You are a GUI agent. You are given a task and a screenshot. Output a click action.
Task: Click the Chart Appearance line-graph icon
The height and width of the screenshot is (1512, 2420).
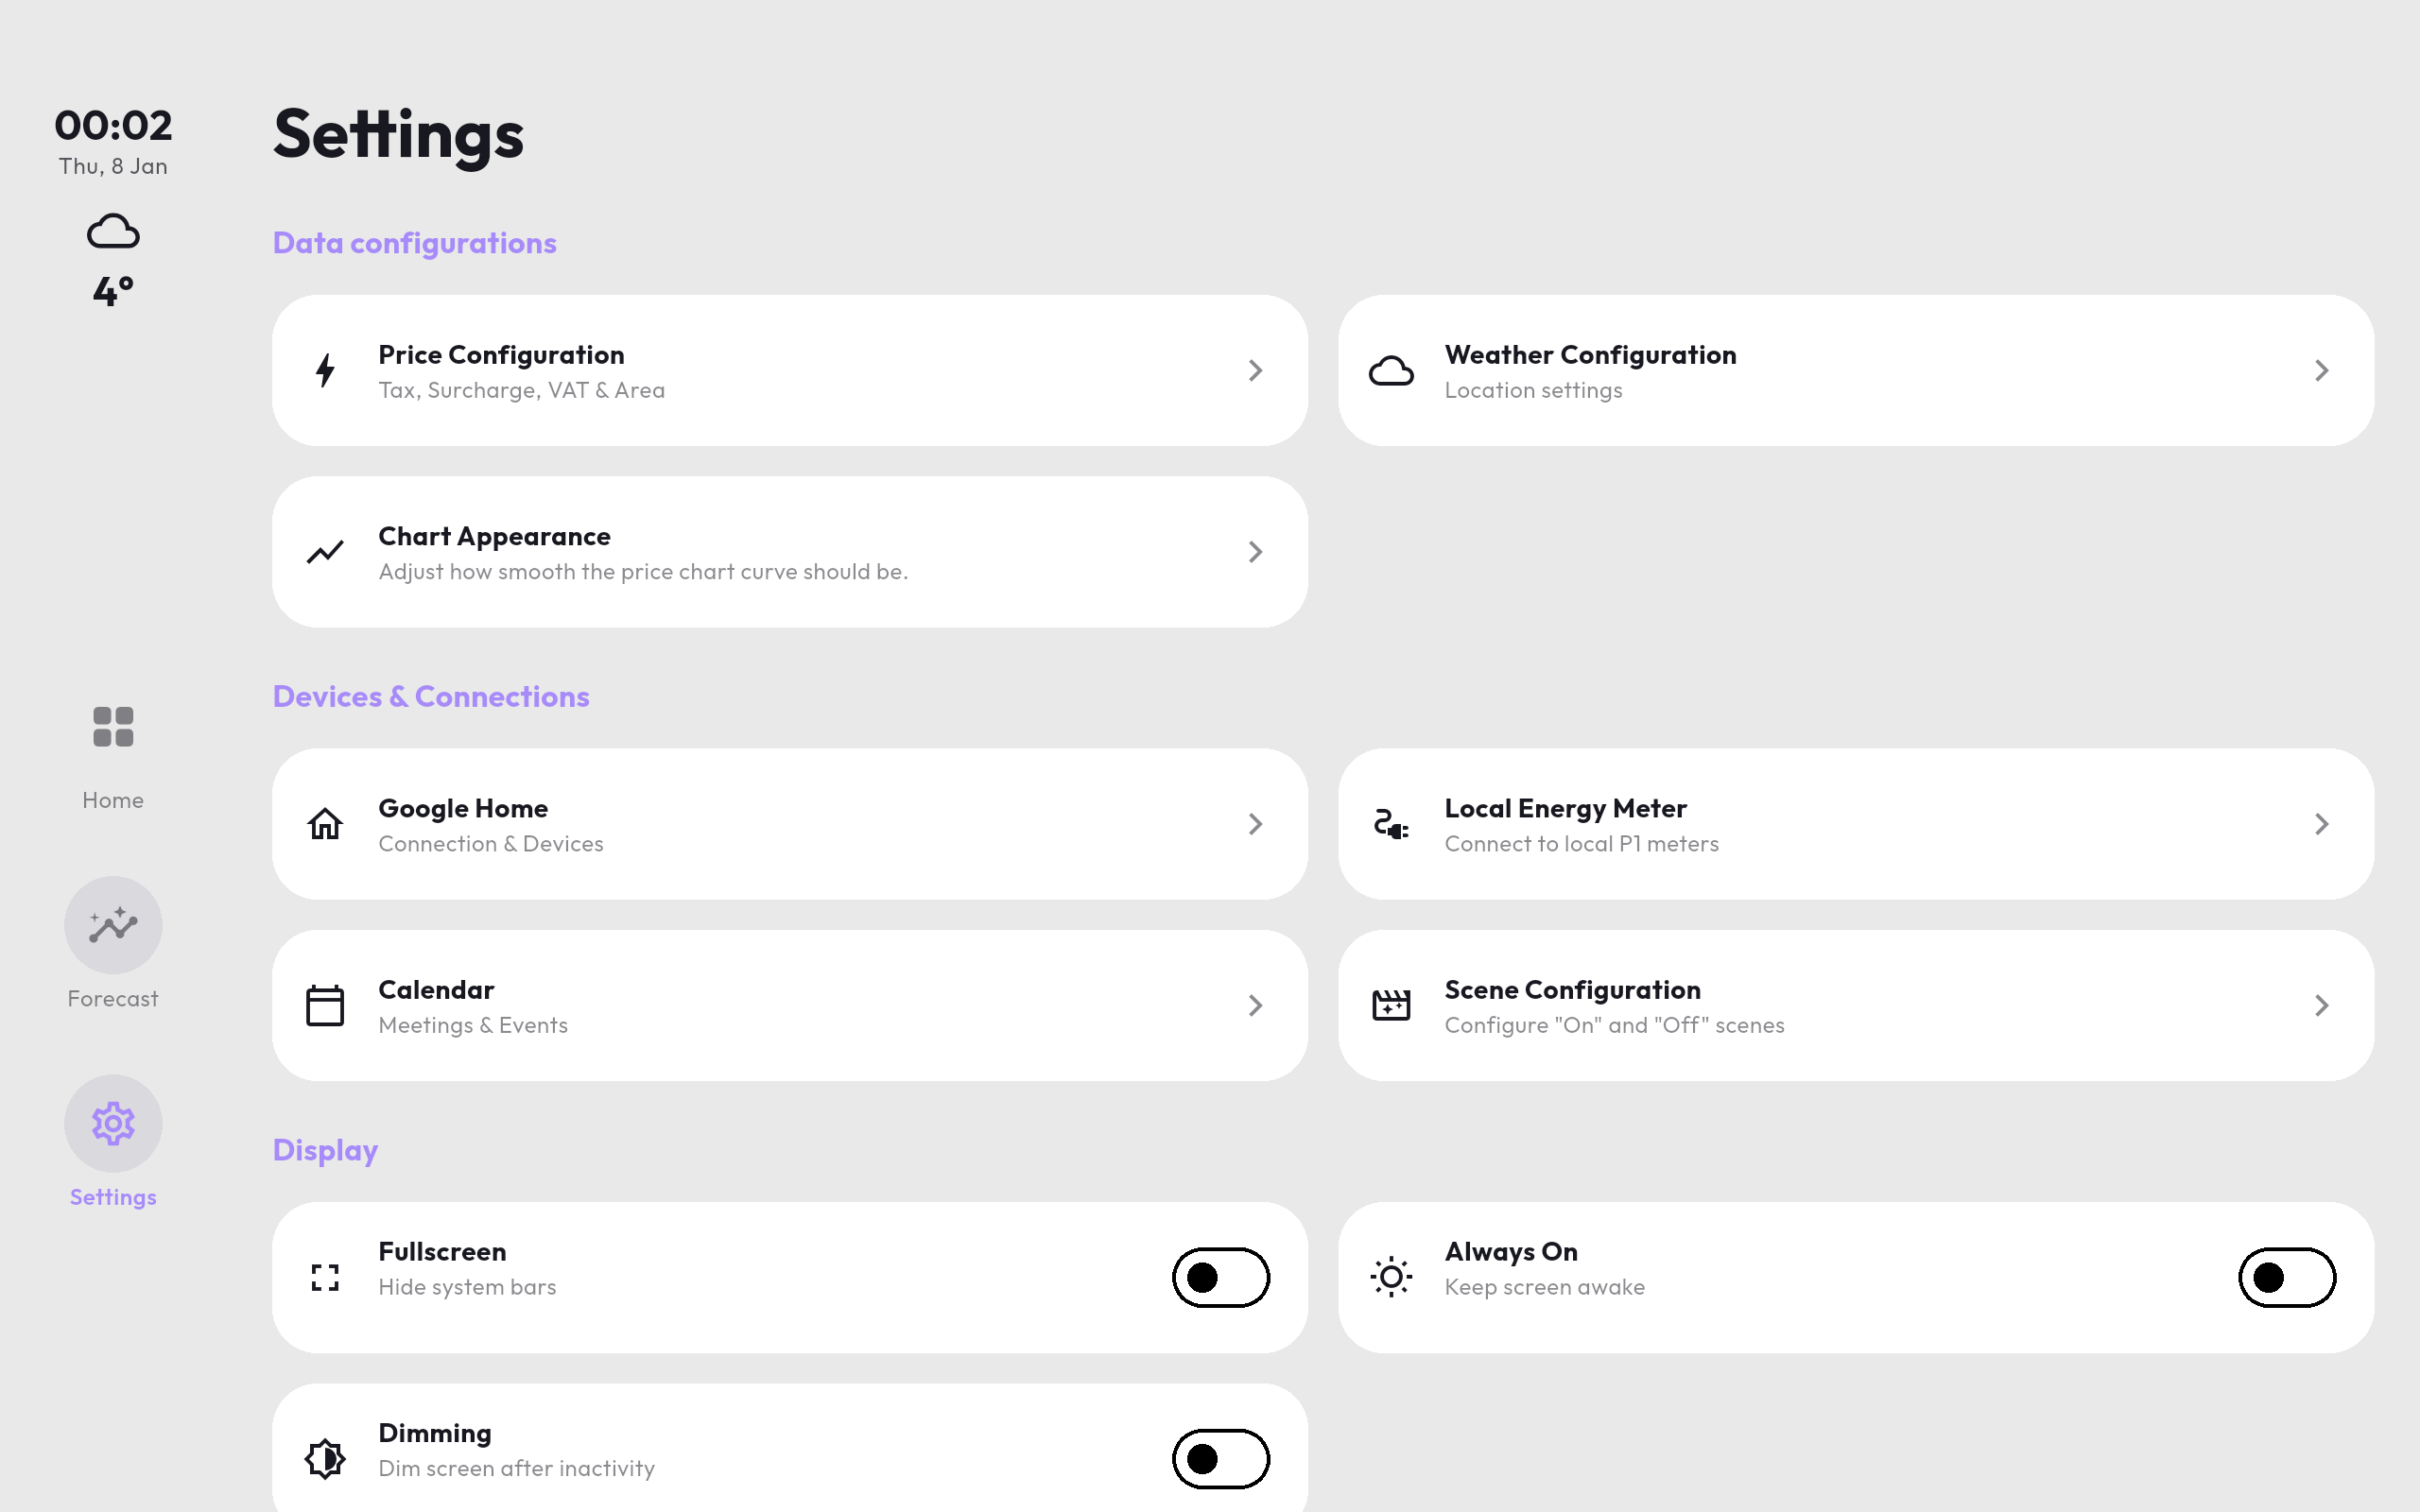[325, 552]
